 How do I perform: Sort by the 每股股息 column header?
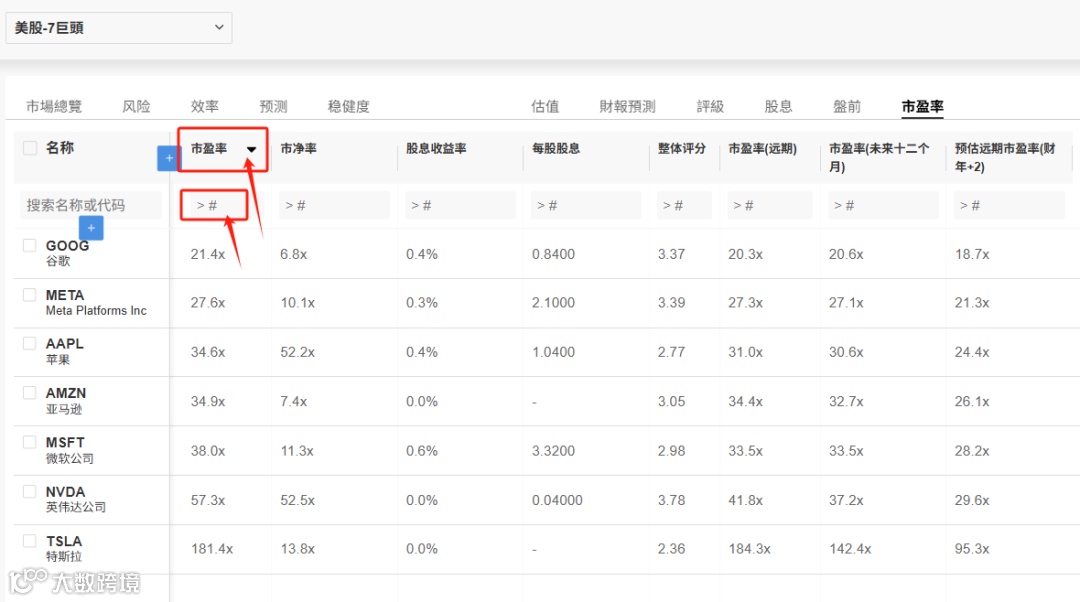click(556, 149)
